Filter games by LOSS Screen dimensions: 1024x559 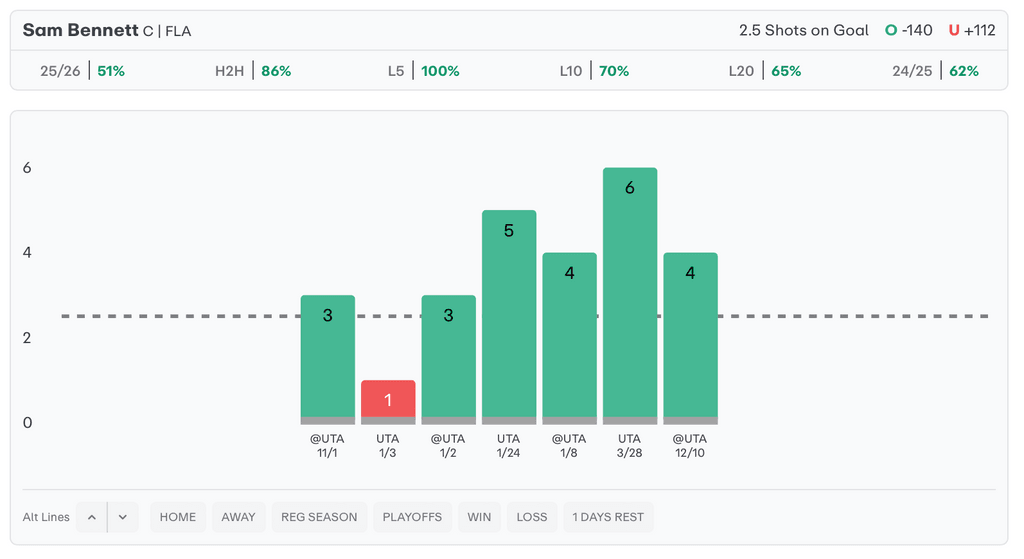point(532,517)
